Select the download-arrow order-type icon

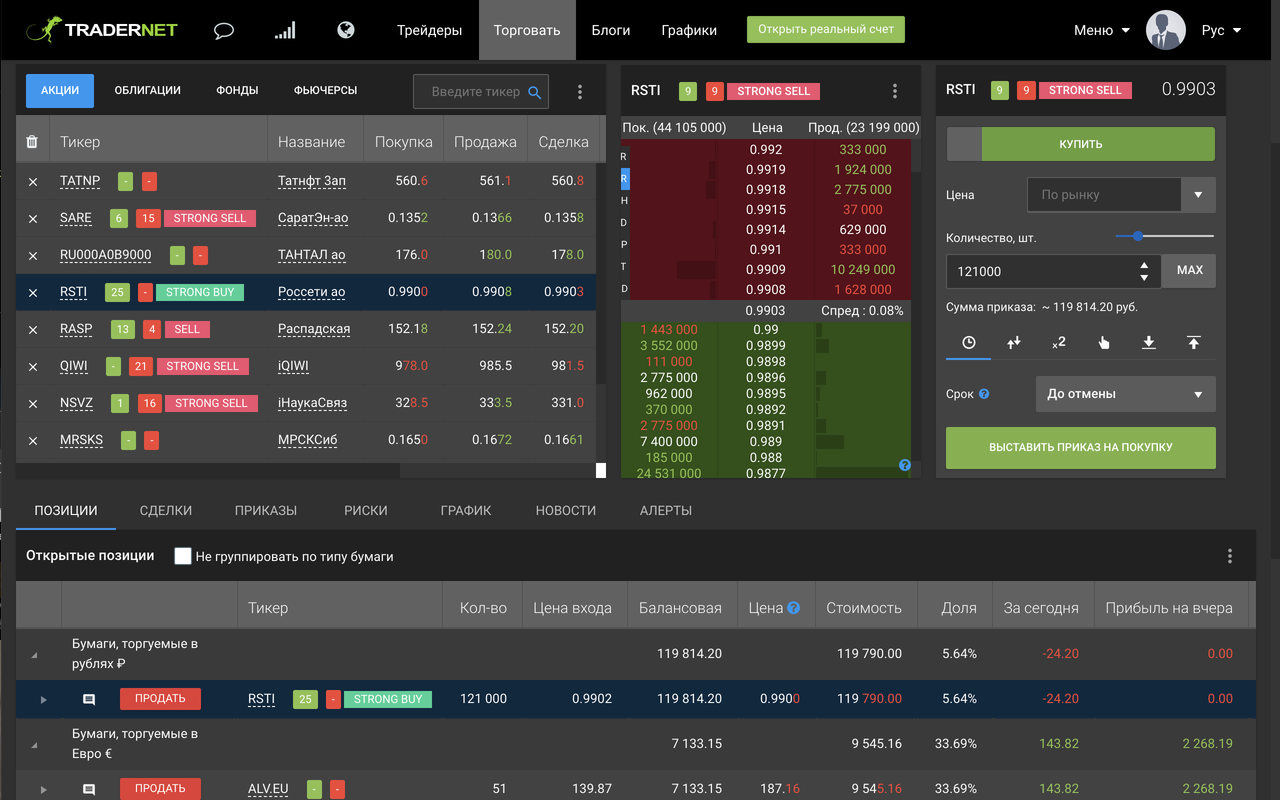pyautogui.click(x=1149, y=342)
